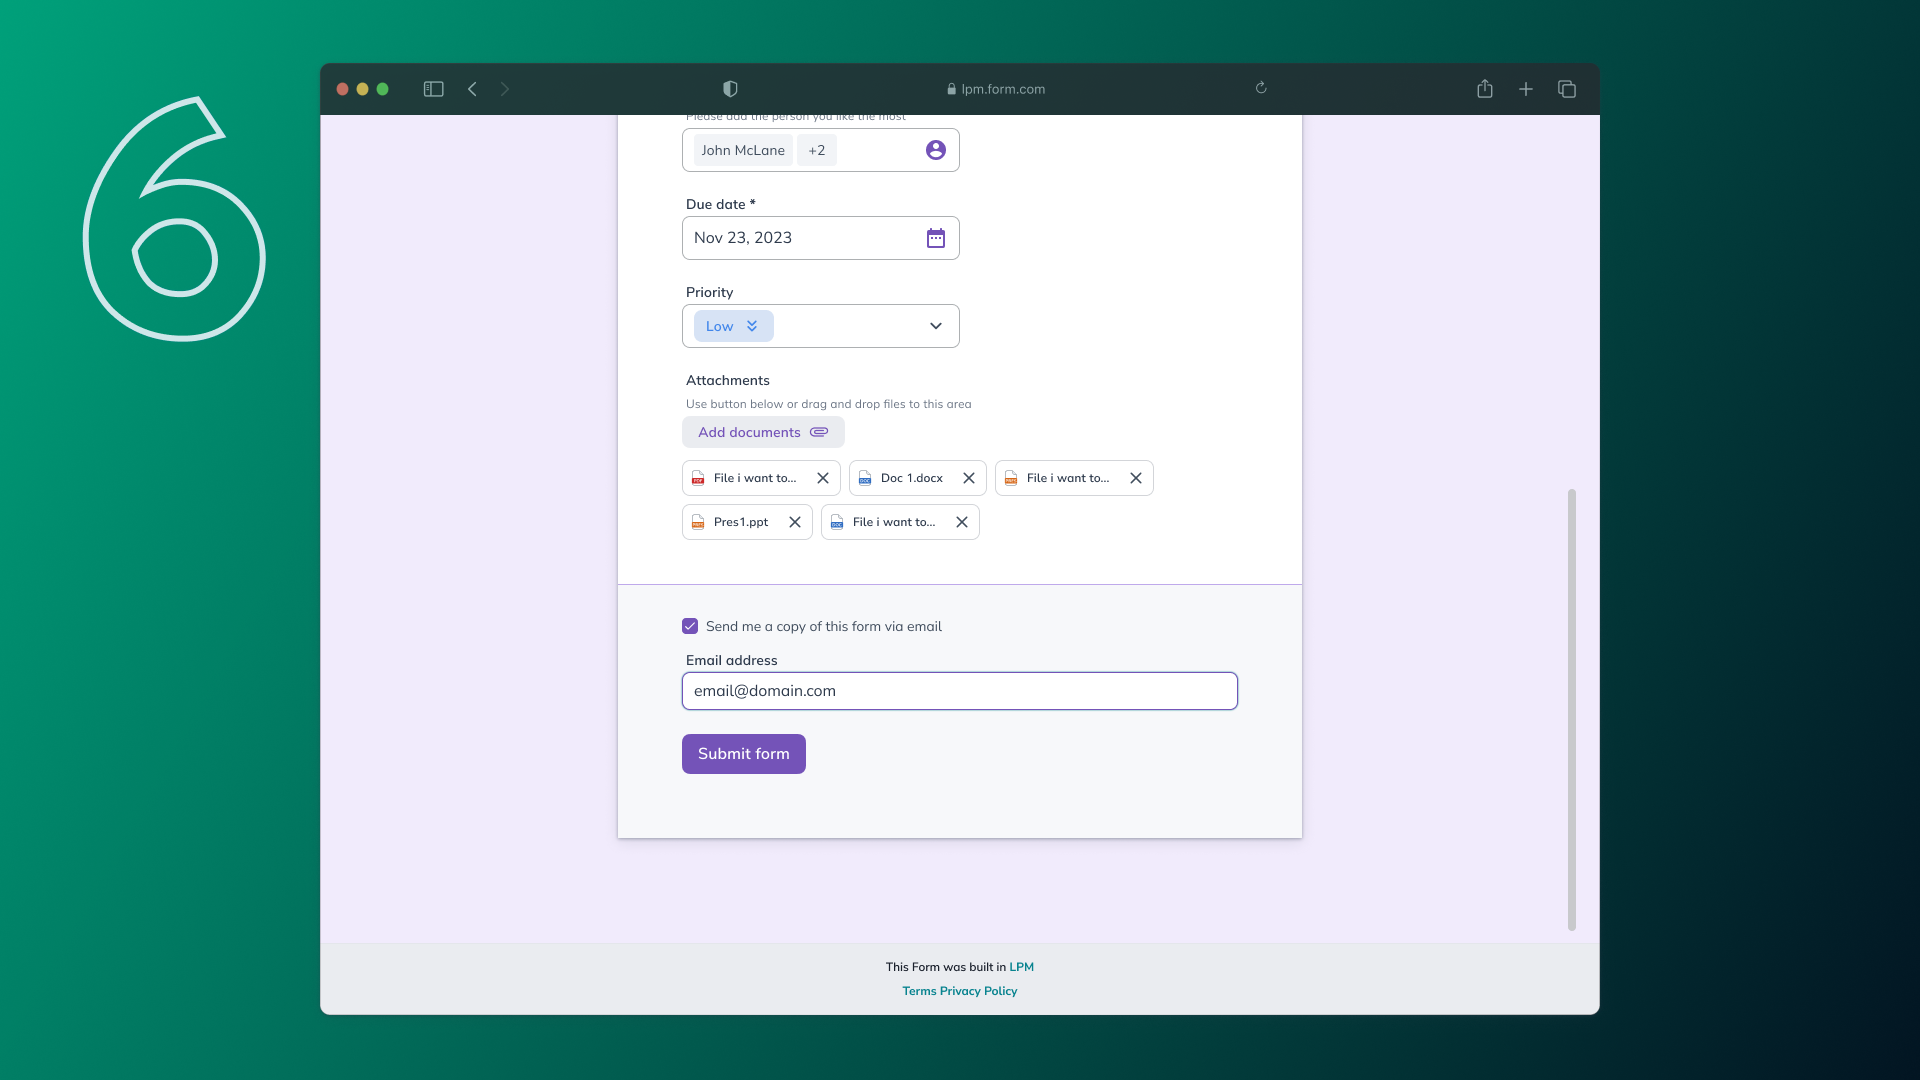
Task: Open a new tab with the plus icon
Action: coord(1526,89)
